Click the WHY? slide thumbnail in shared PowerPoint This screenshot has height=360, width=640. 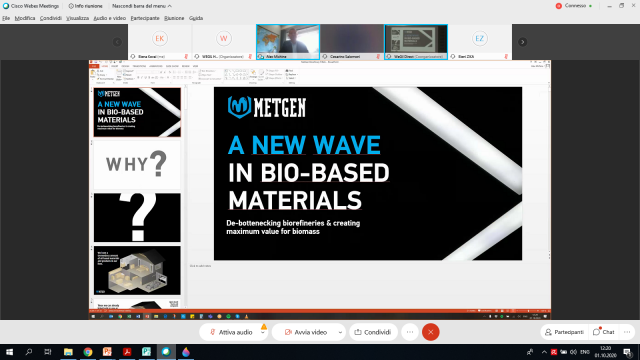click(x=137, y=165)
